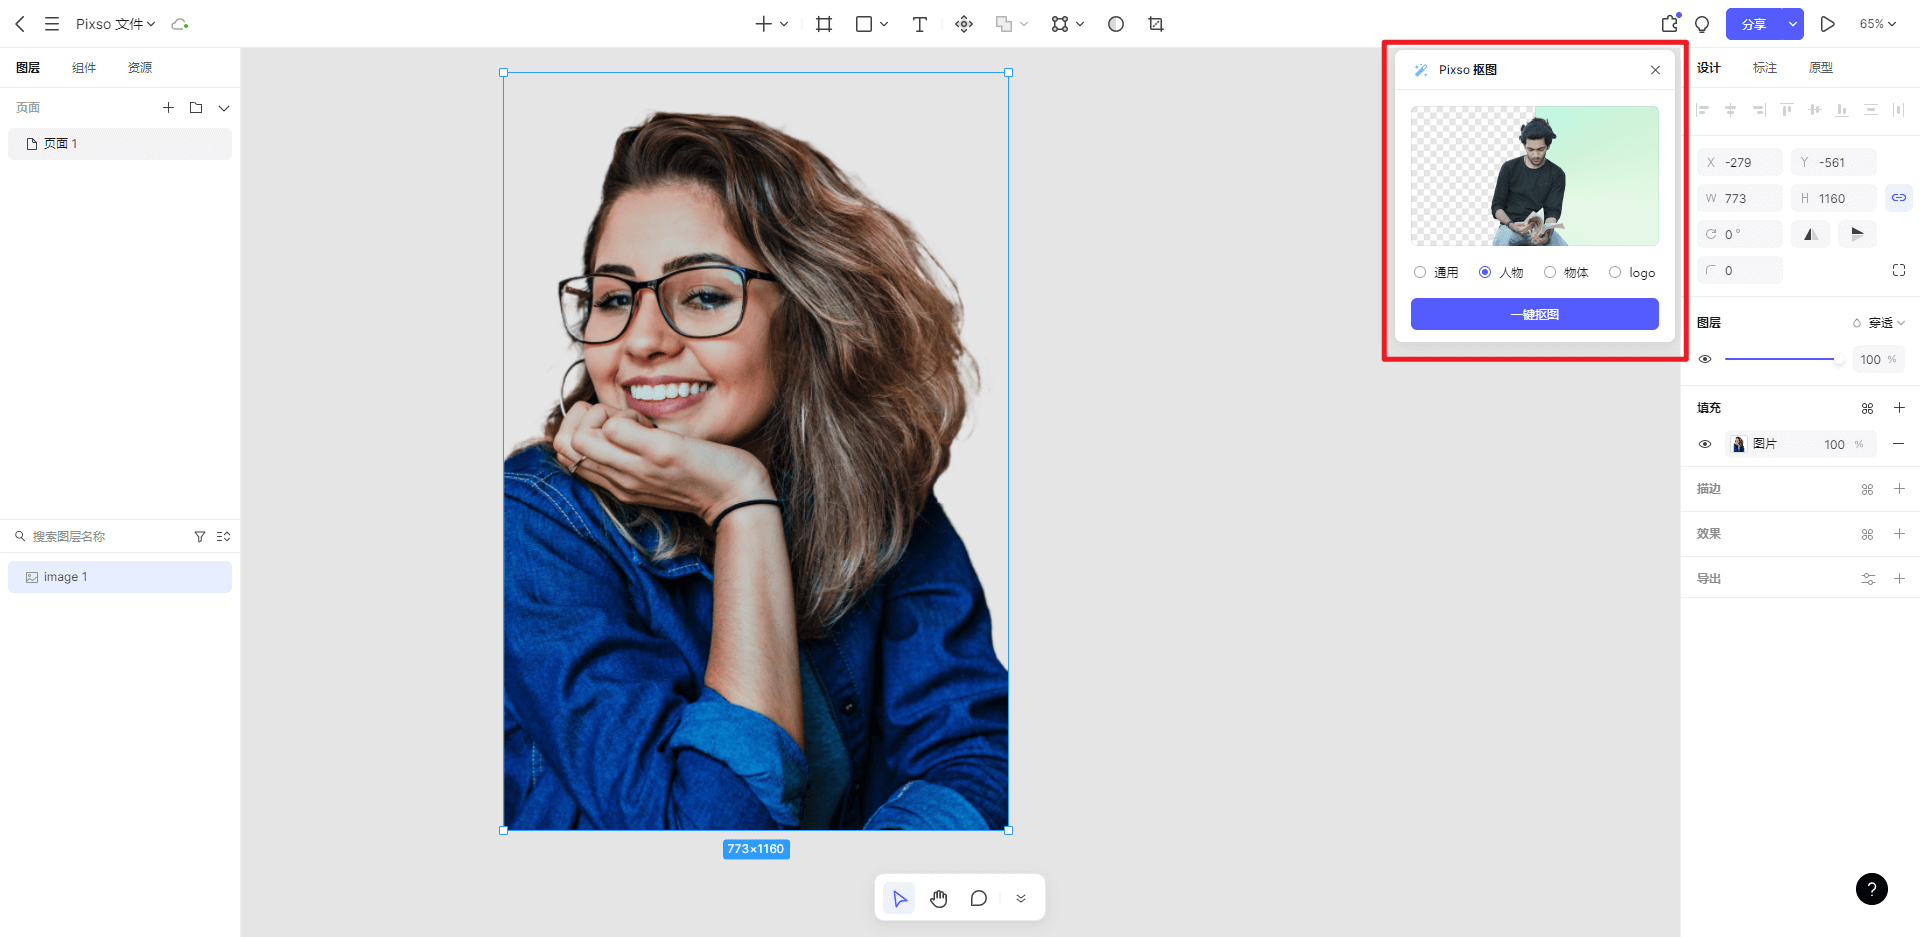Flip the image horizontally

click(1810, 234)
